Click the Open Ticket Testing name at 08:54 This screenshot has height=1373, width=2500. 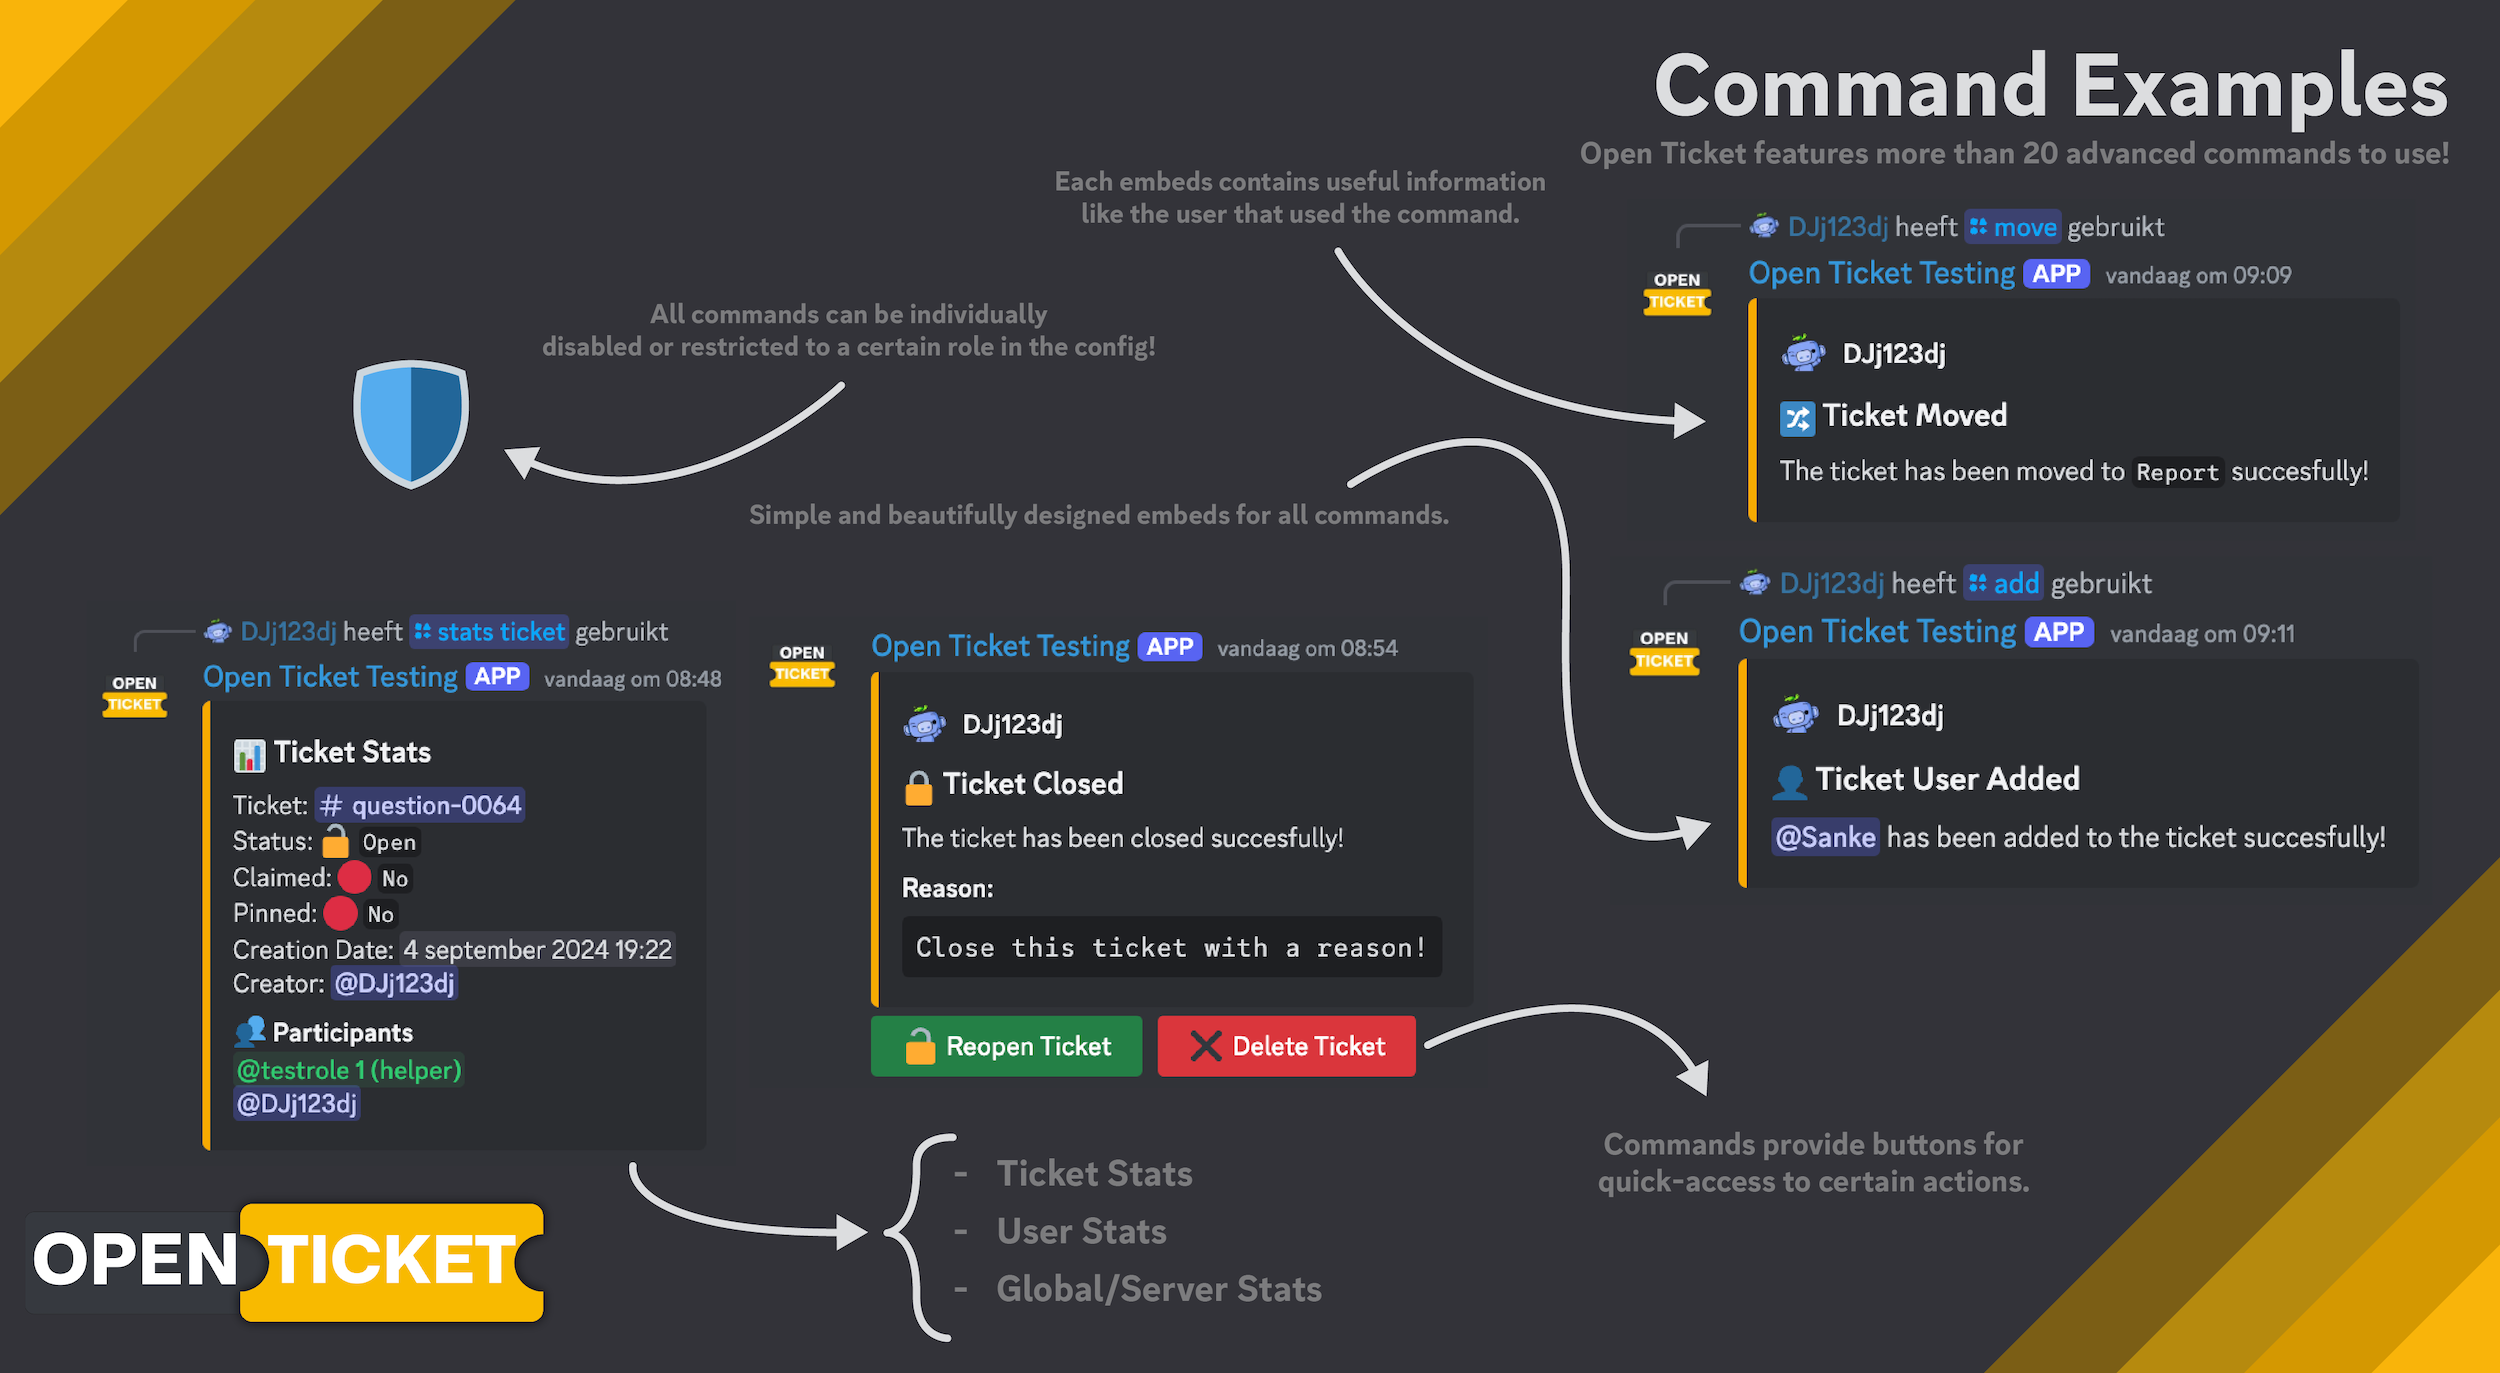(x=1000, y=647)
